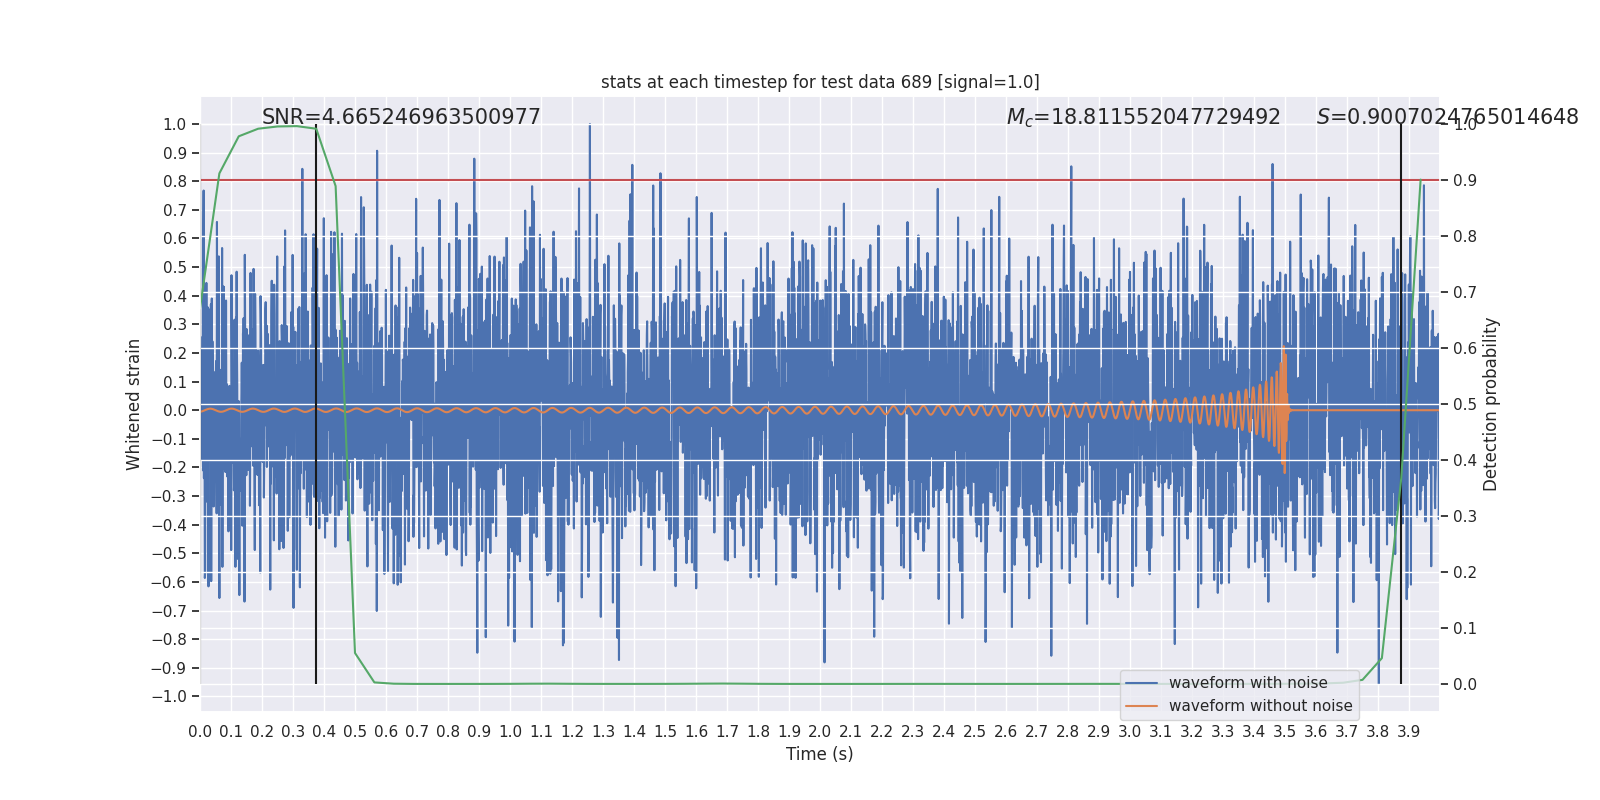Click the −1.0 tick on Whitened strain axis
The height and width of the screenshot is (800, 1600).
tap(169, 696)
